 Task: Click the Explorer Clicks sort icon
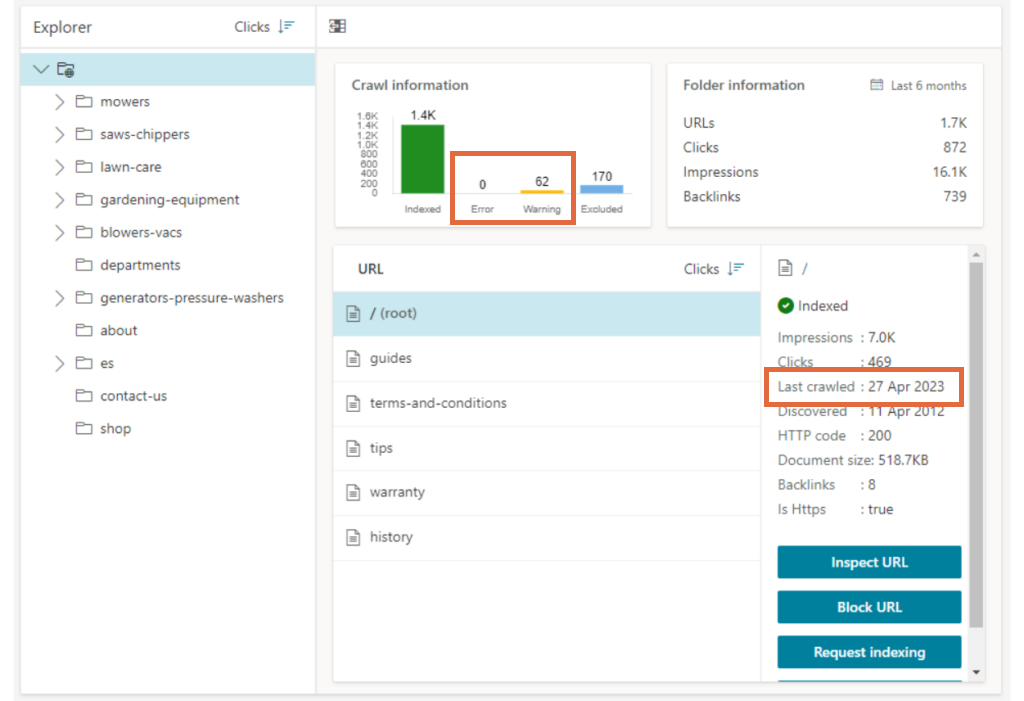287,27
